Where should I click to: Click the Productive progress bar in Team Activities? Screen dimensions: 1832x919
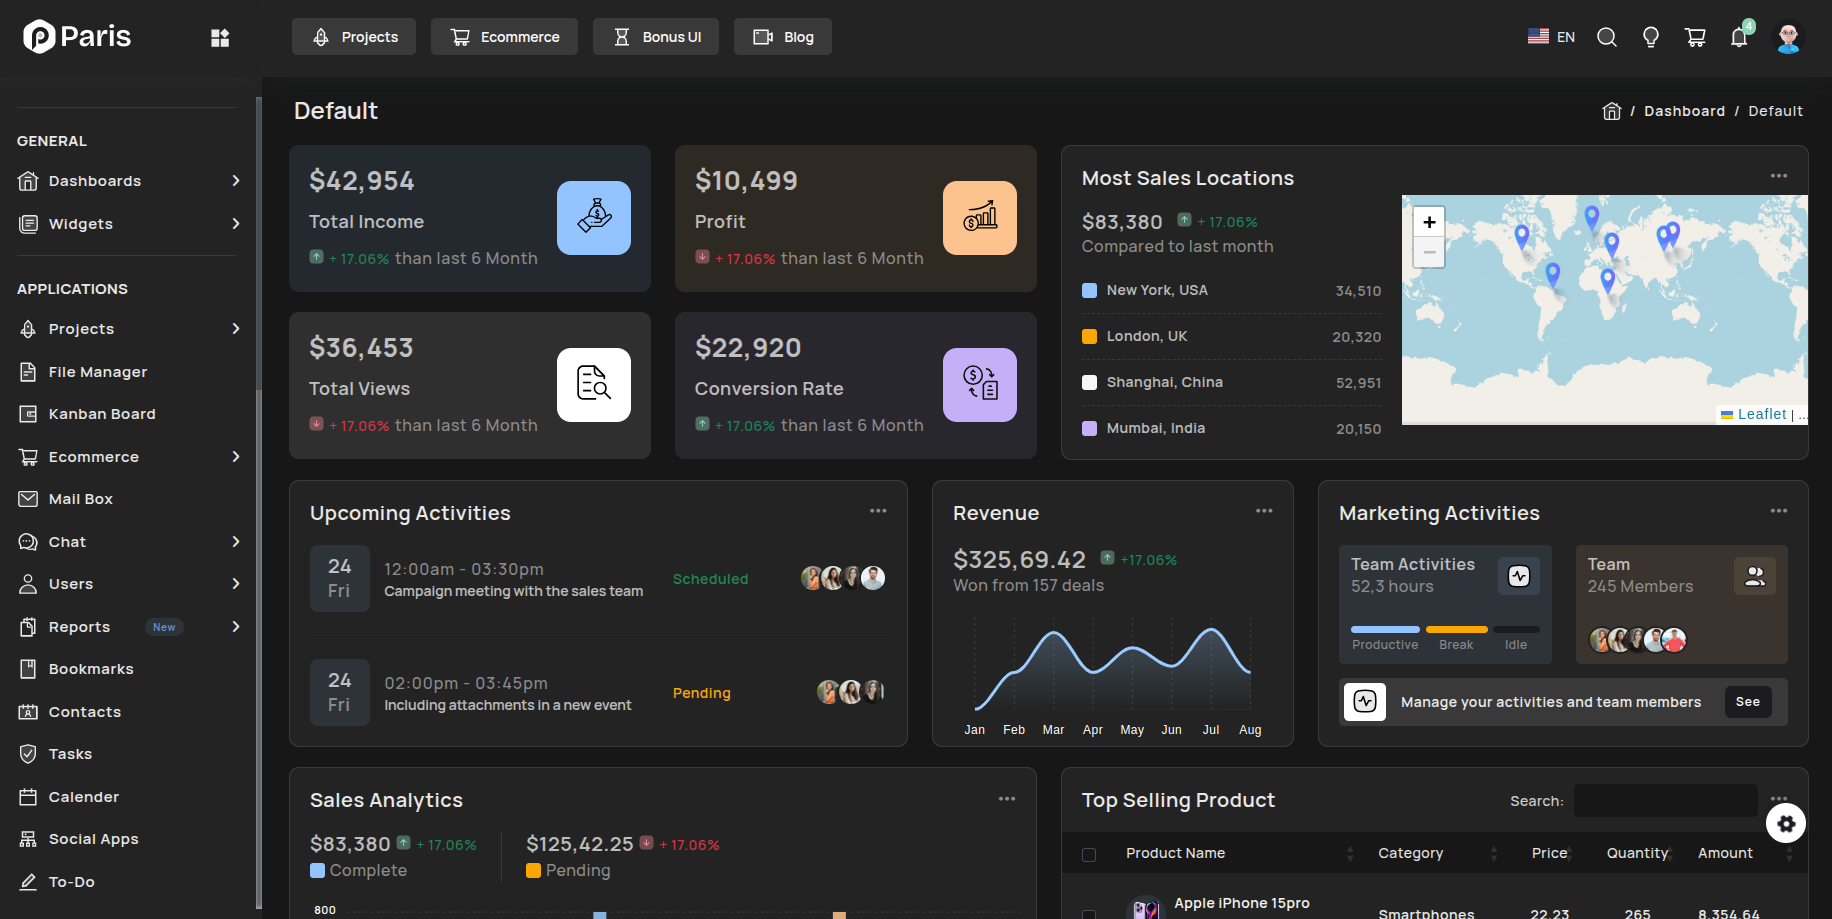pos(1384,628)
